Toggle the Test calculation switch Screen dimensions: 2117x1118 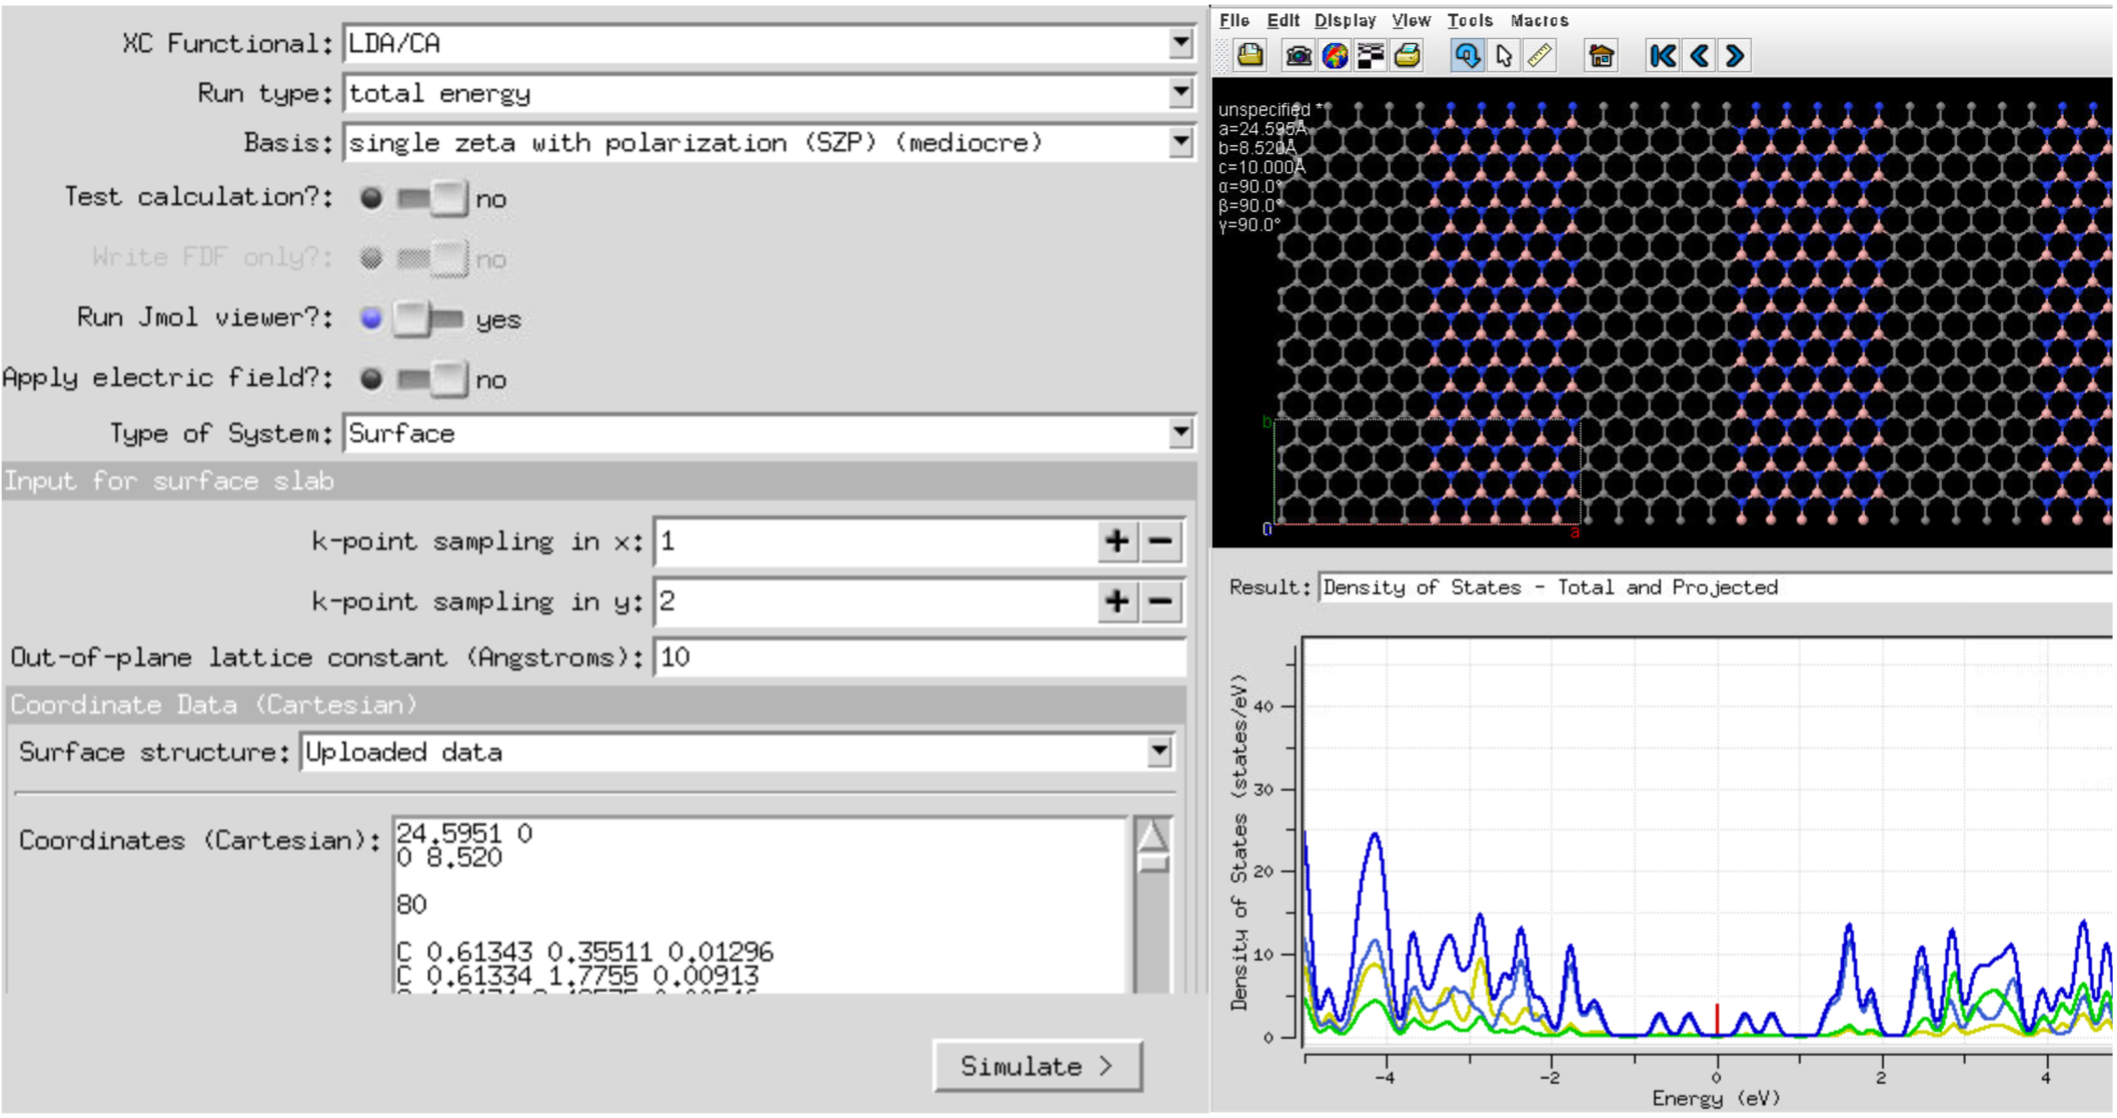[432, 199]
